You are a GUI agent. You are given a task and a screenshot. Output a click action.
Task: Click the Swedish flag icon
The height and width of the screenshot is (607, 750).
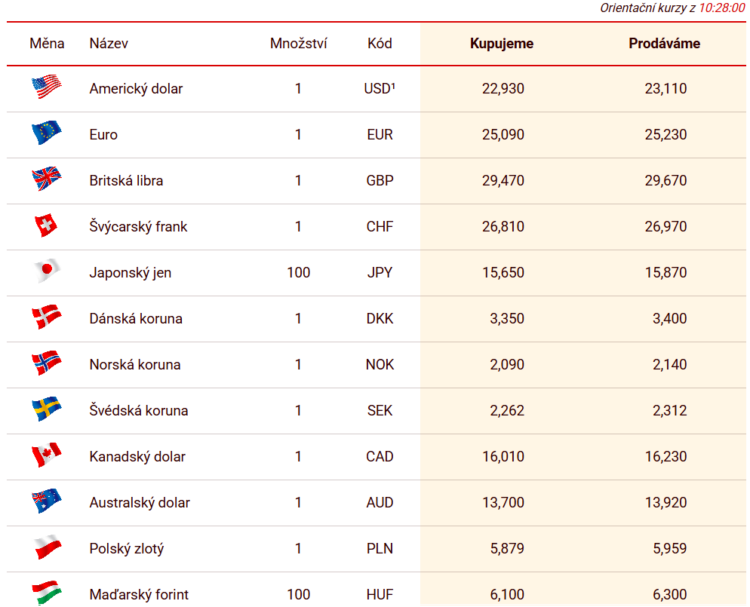click(x=46, y=408)
